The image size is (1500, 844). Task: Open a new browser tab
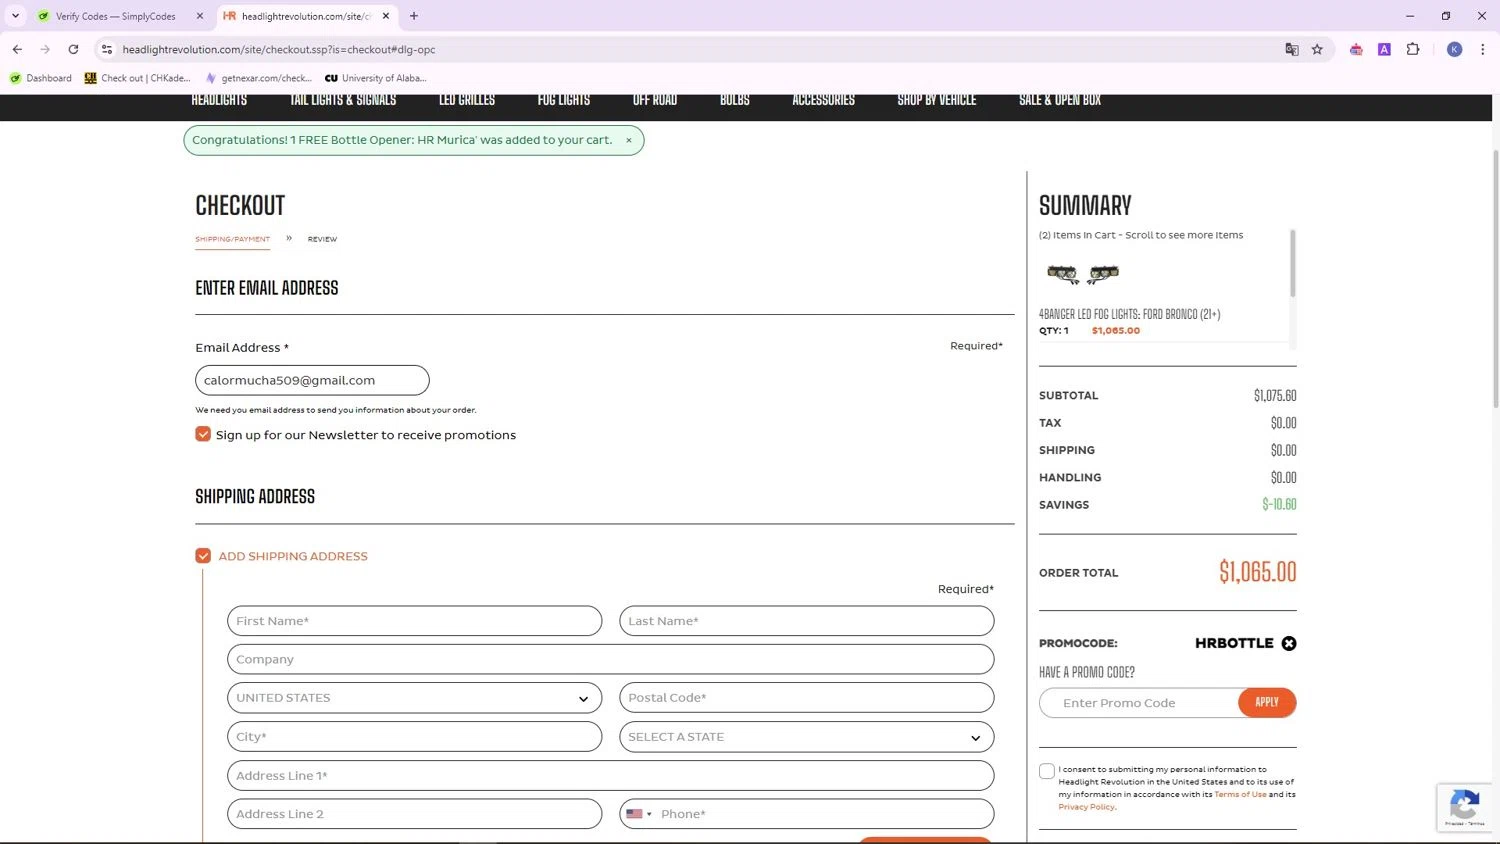[414, 16]
